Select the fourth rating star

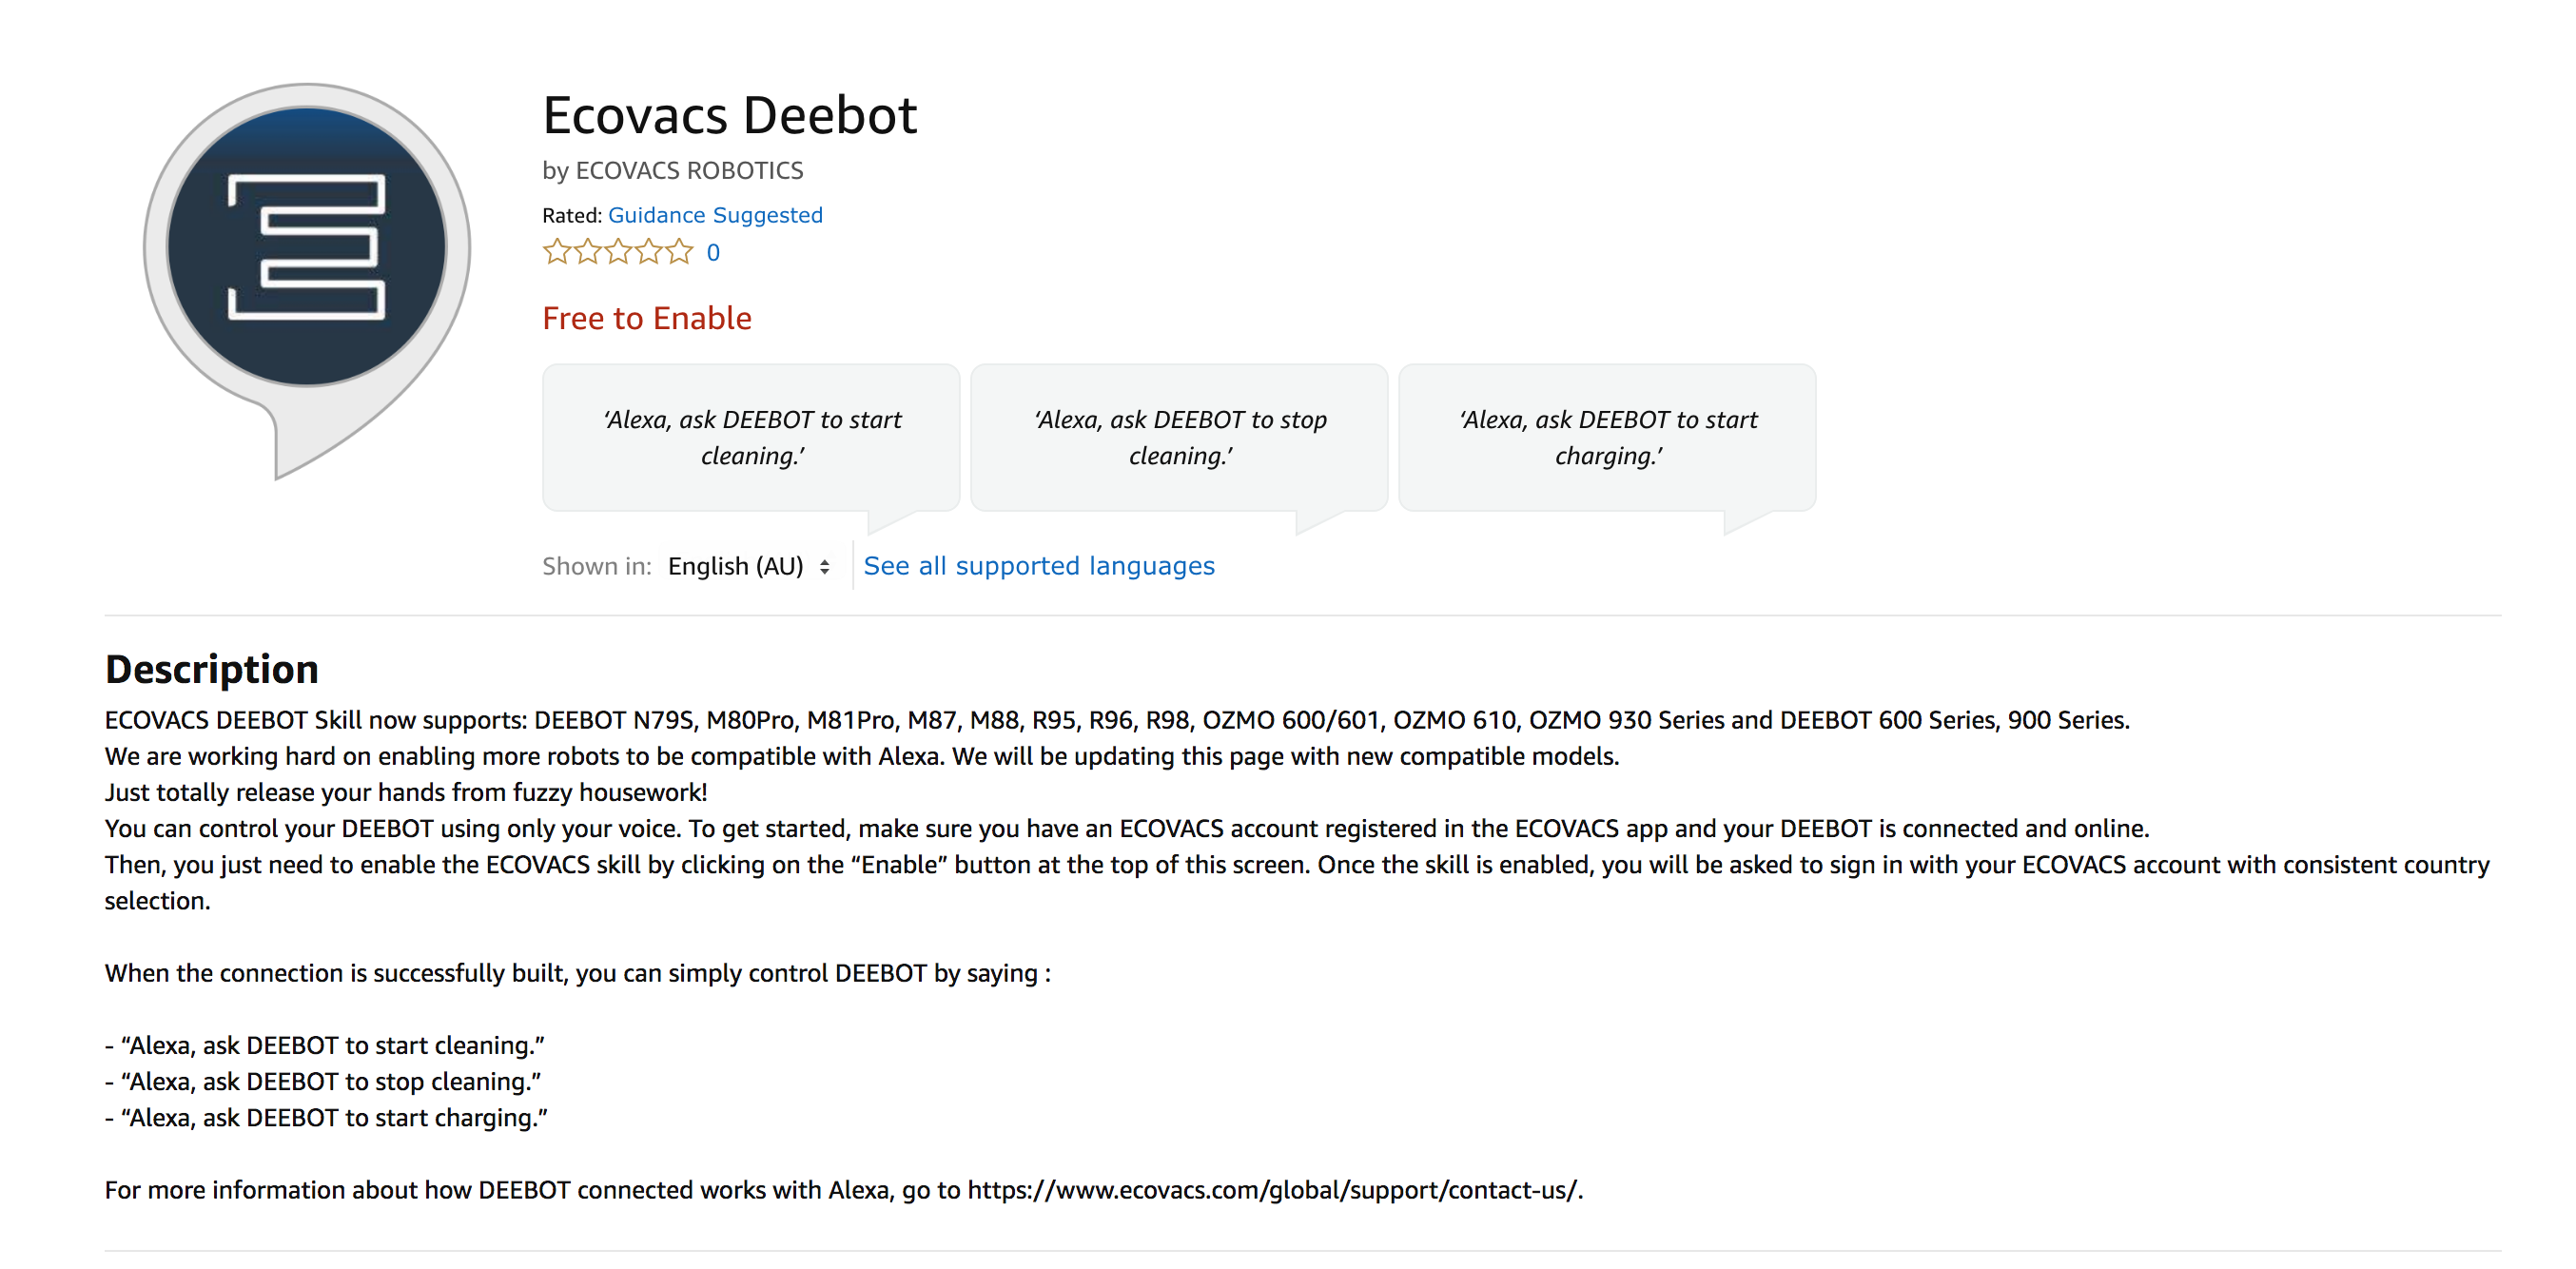pyautogui.click(x=649, y=252)
